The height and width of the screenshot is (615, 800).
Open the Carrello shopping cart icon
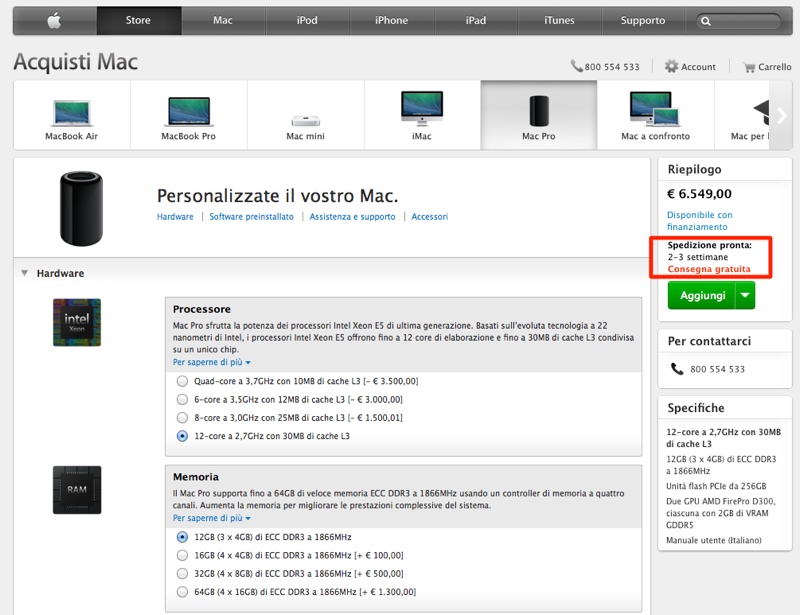point(748,67)
